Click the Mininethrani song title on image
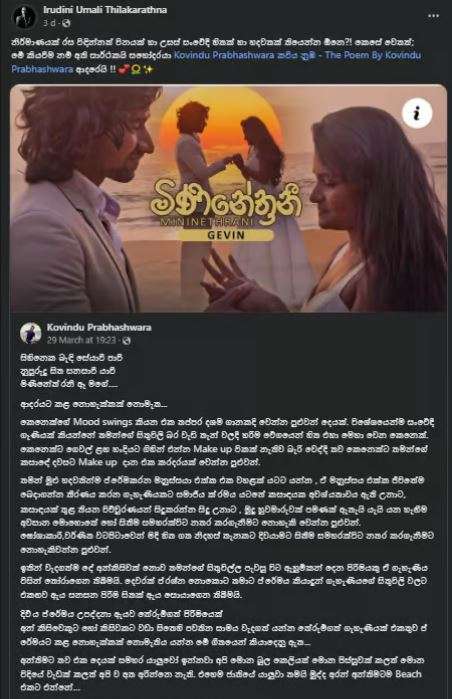452x699 pixels. coord(226,201)
